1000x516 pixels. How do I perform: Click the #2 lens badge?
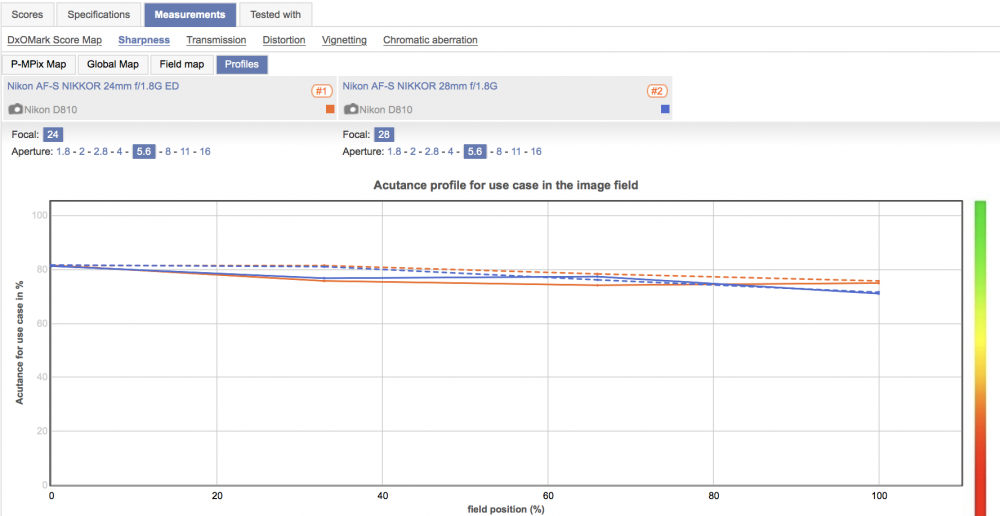pyautogui.click(x=658, y=91)
